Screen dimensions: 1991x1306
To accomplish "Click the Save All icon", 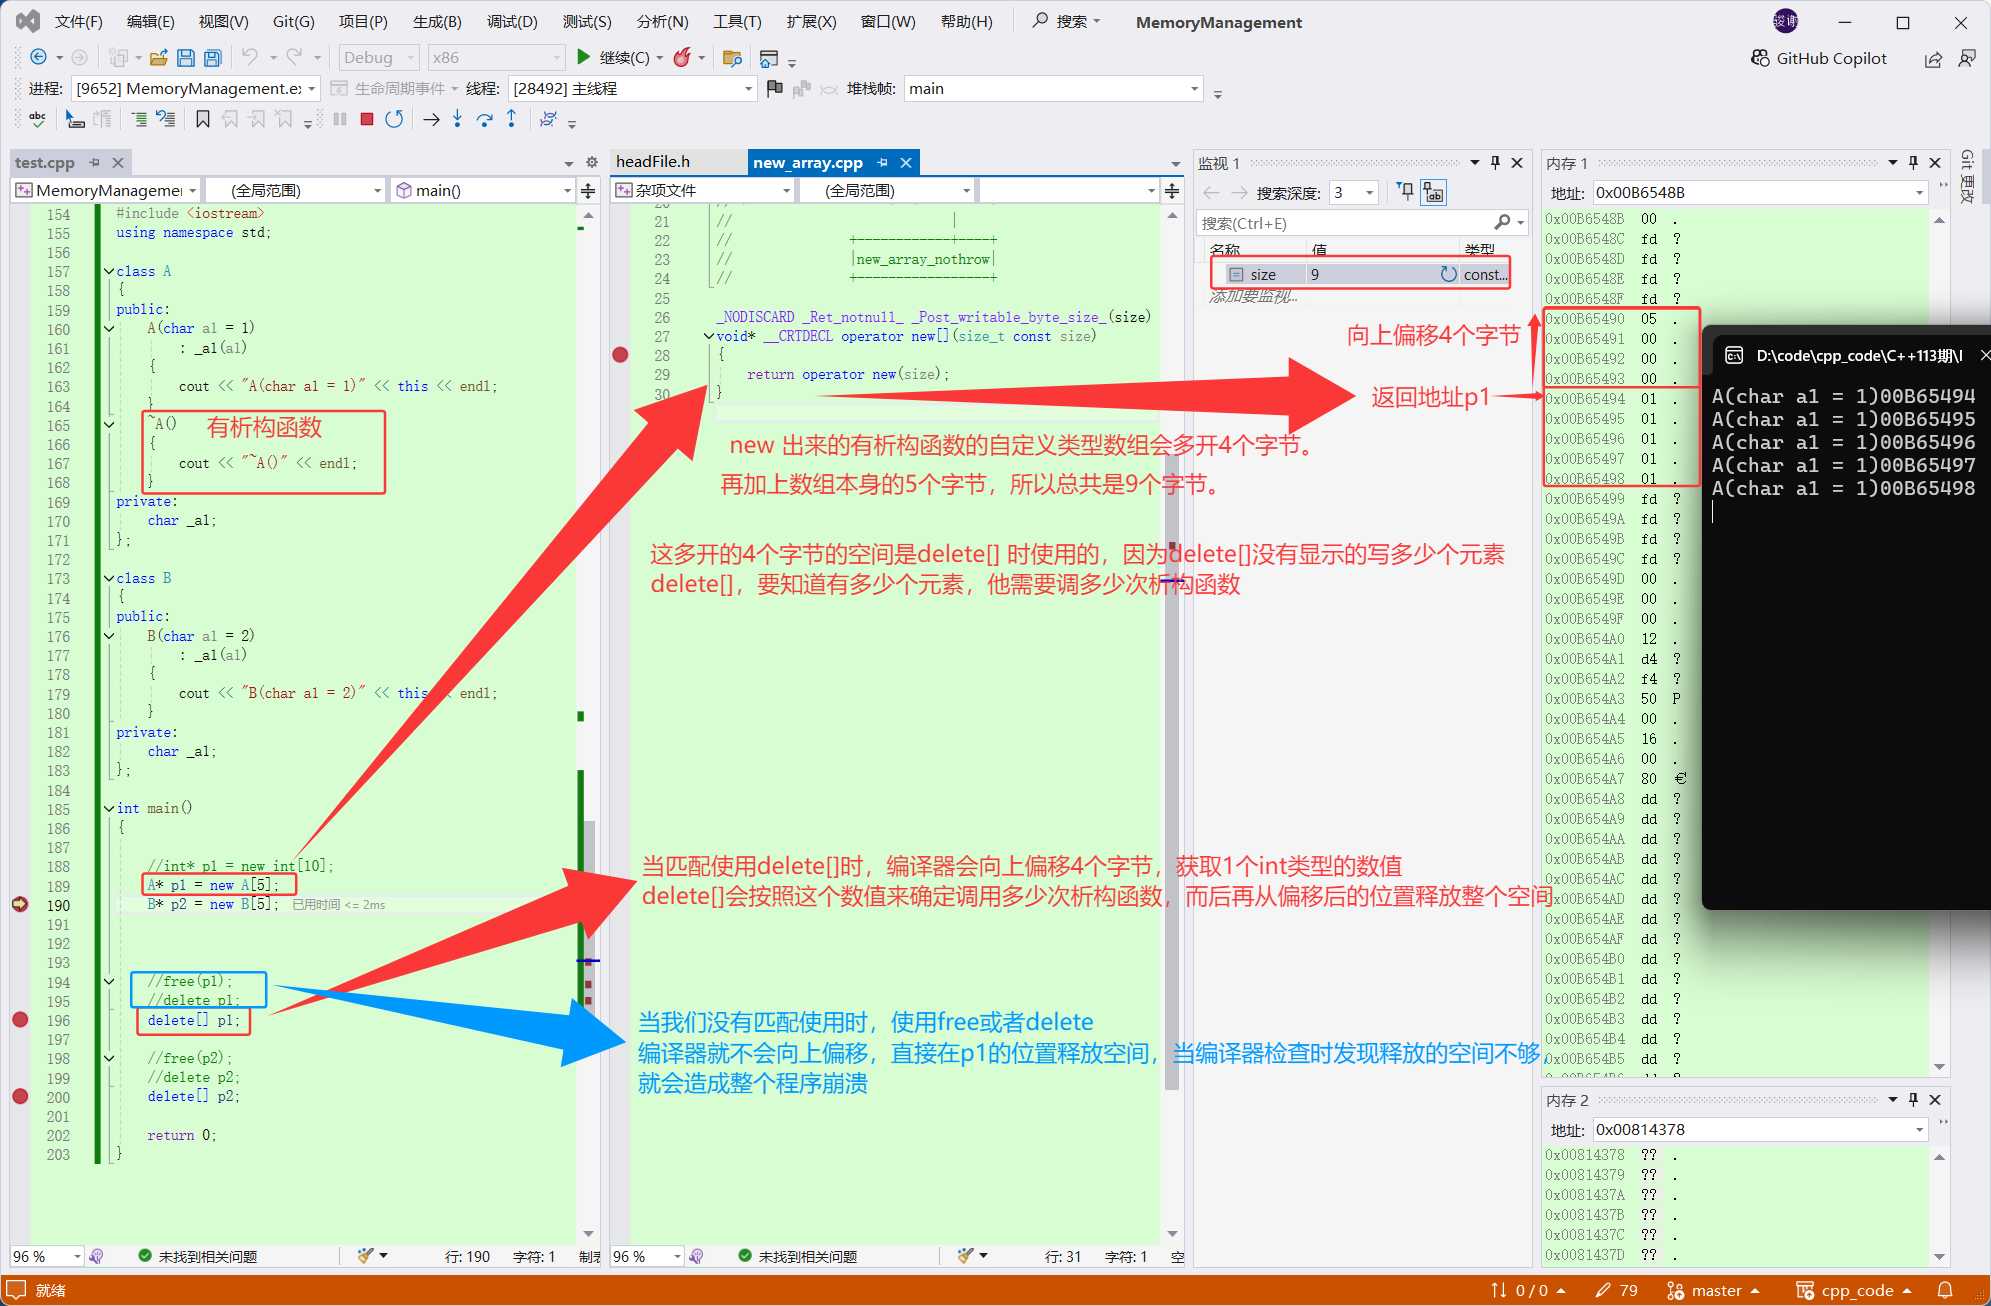I will point(212,57).
